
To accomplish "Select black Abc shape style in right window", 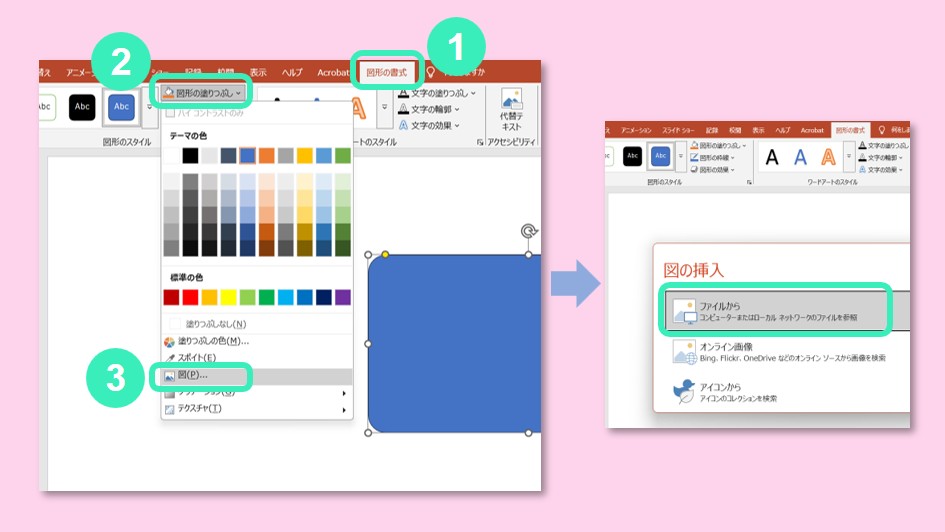I will point(632,155).
